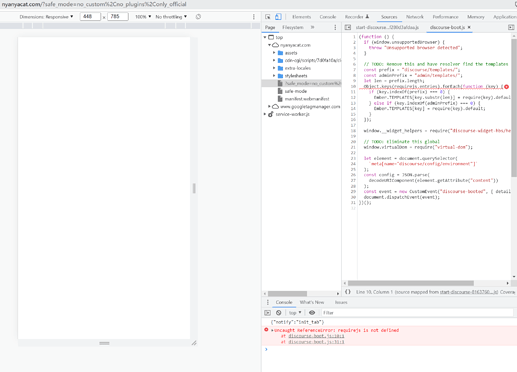517x372 pixels.
Task: Open discourse-boot.js:10:1 stack link
Action: point(316,336)
